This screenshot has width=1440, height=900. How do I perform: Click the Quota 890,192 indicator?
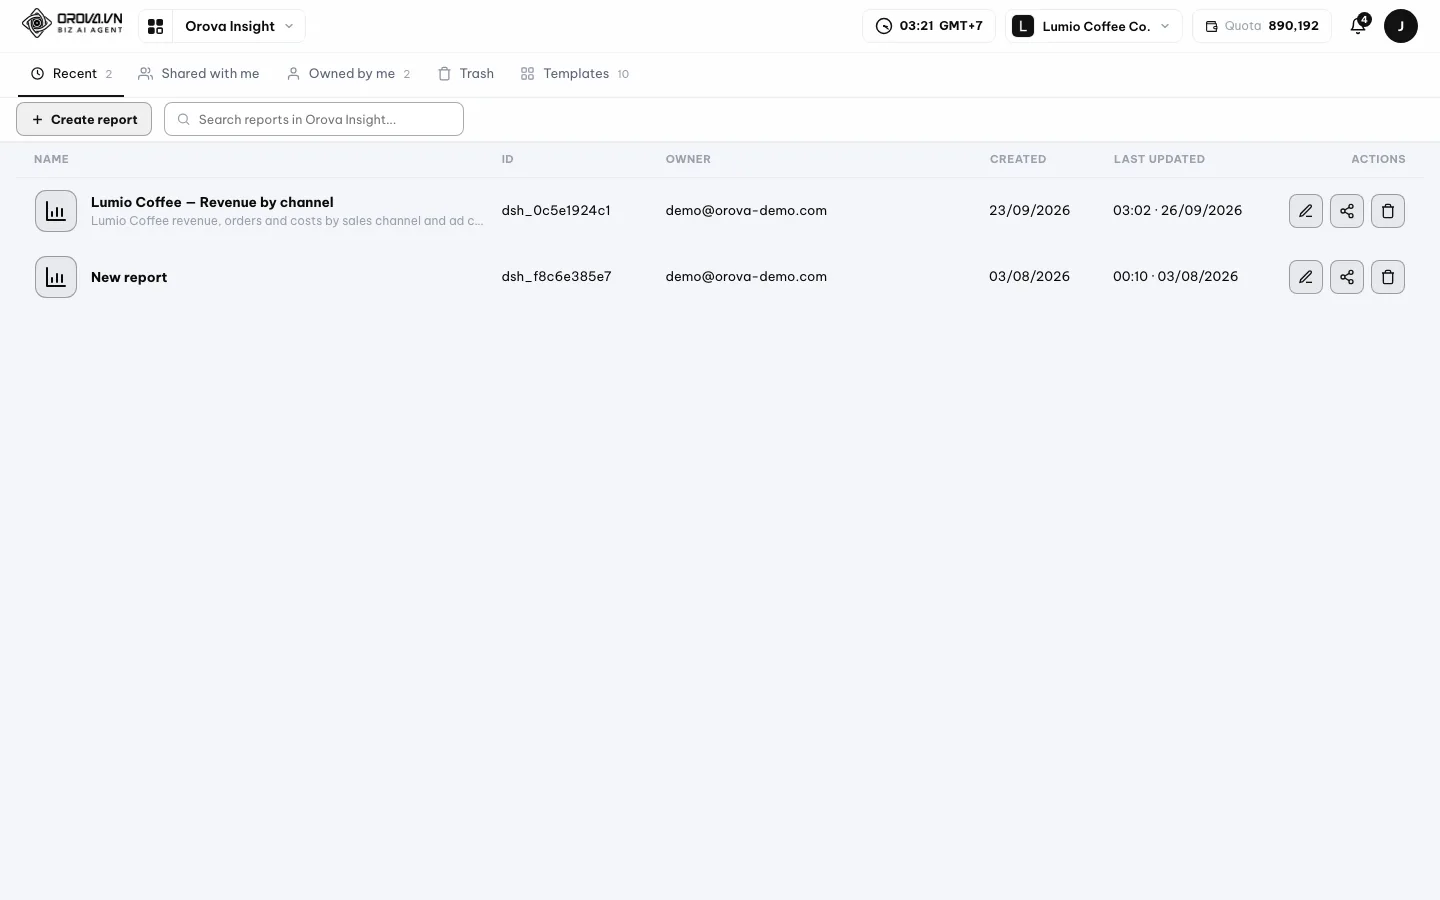pos(1262,26)
